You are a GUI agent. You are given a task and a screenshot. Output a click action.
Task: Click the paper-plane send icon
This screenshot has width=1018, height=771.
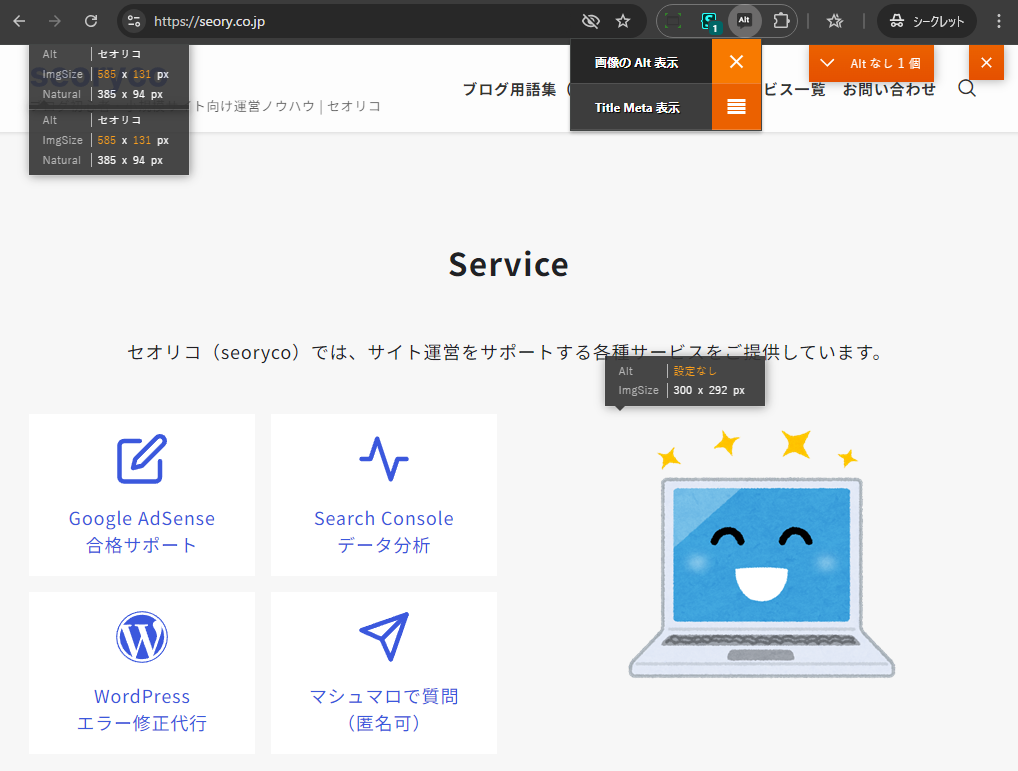point(384,637)
